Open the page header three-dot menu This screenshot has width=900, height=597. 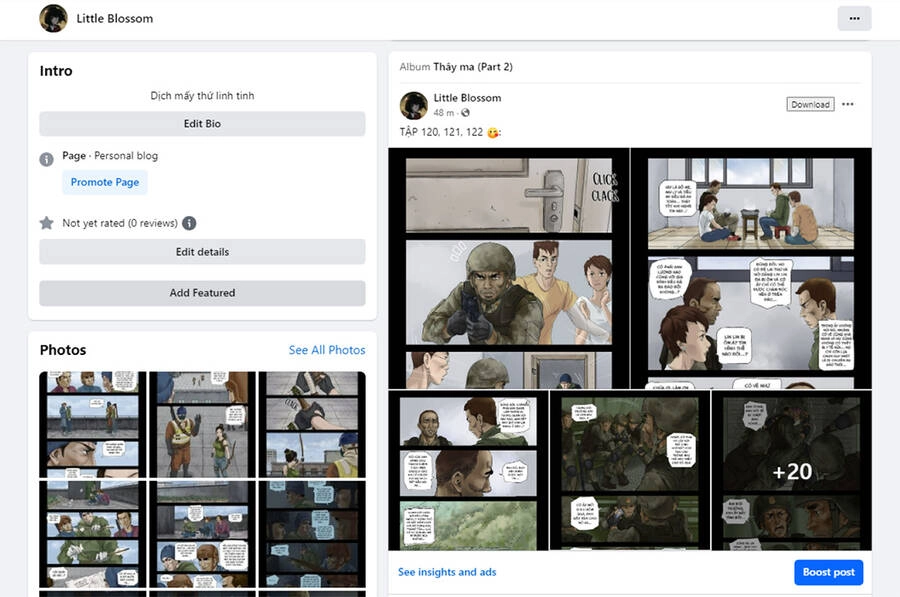(x=853, y=18)
